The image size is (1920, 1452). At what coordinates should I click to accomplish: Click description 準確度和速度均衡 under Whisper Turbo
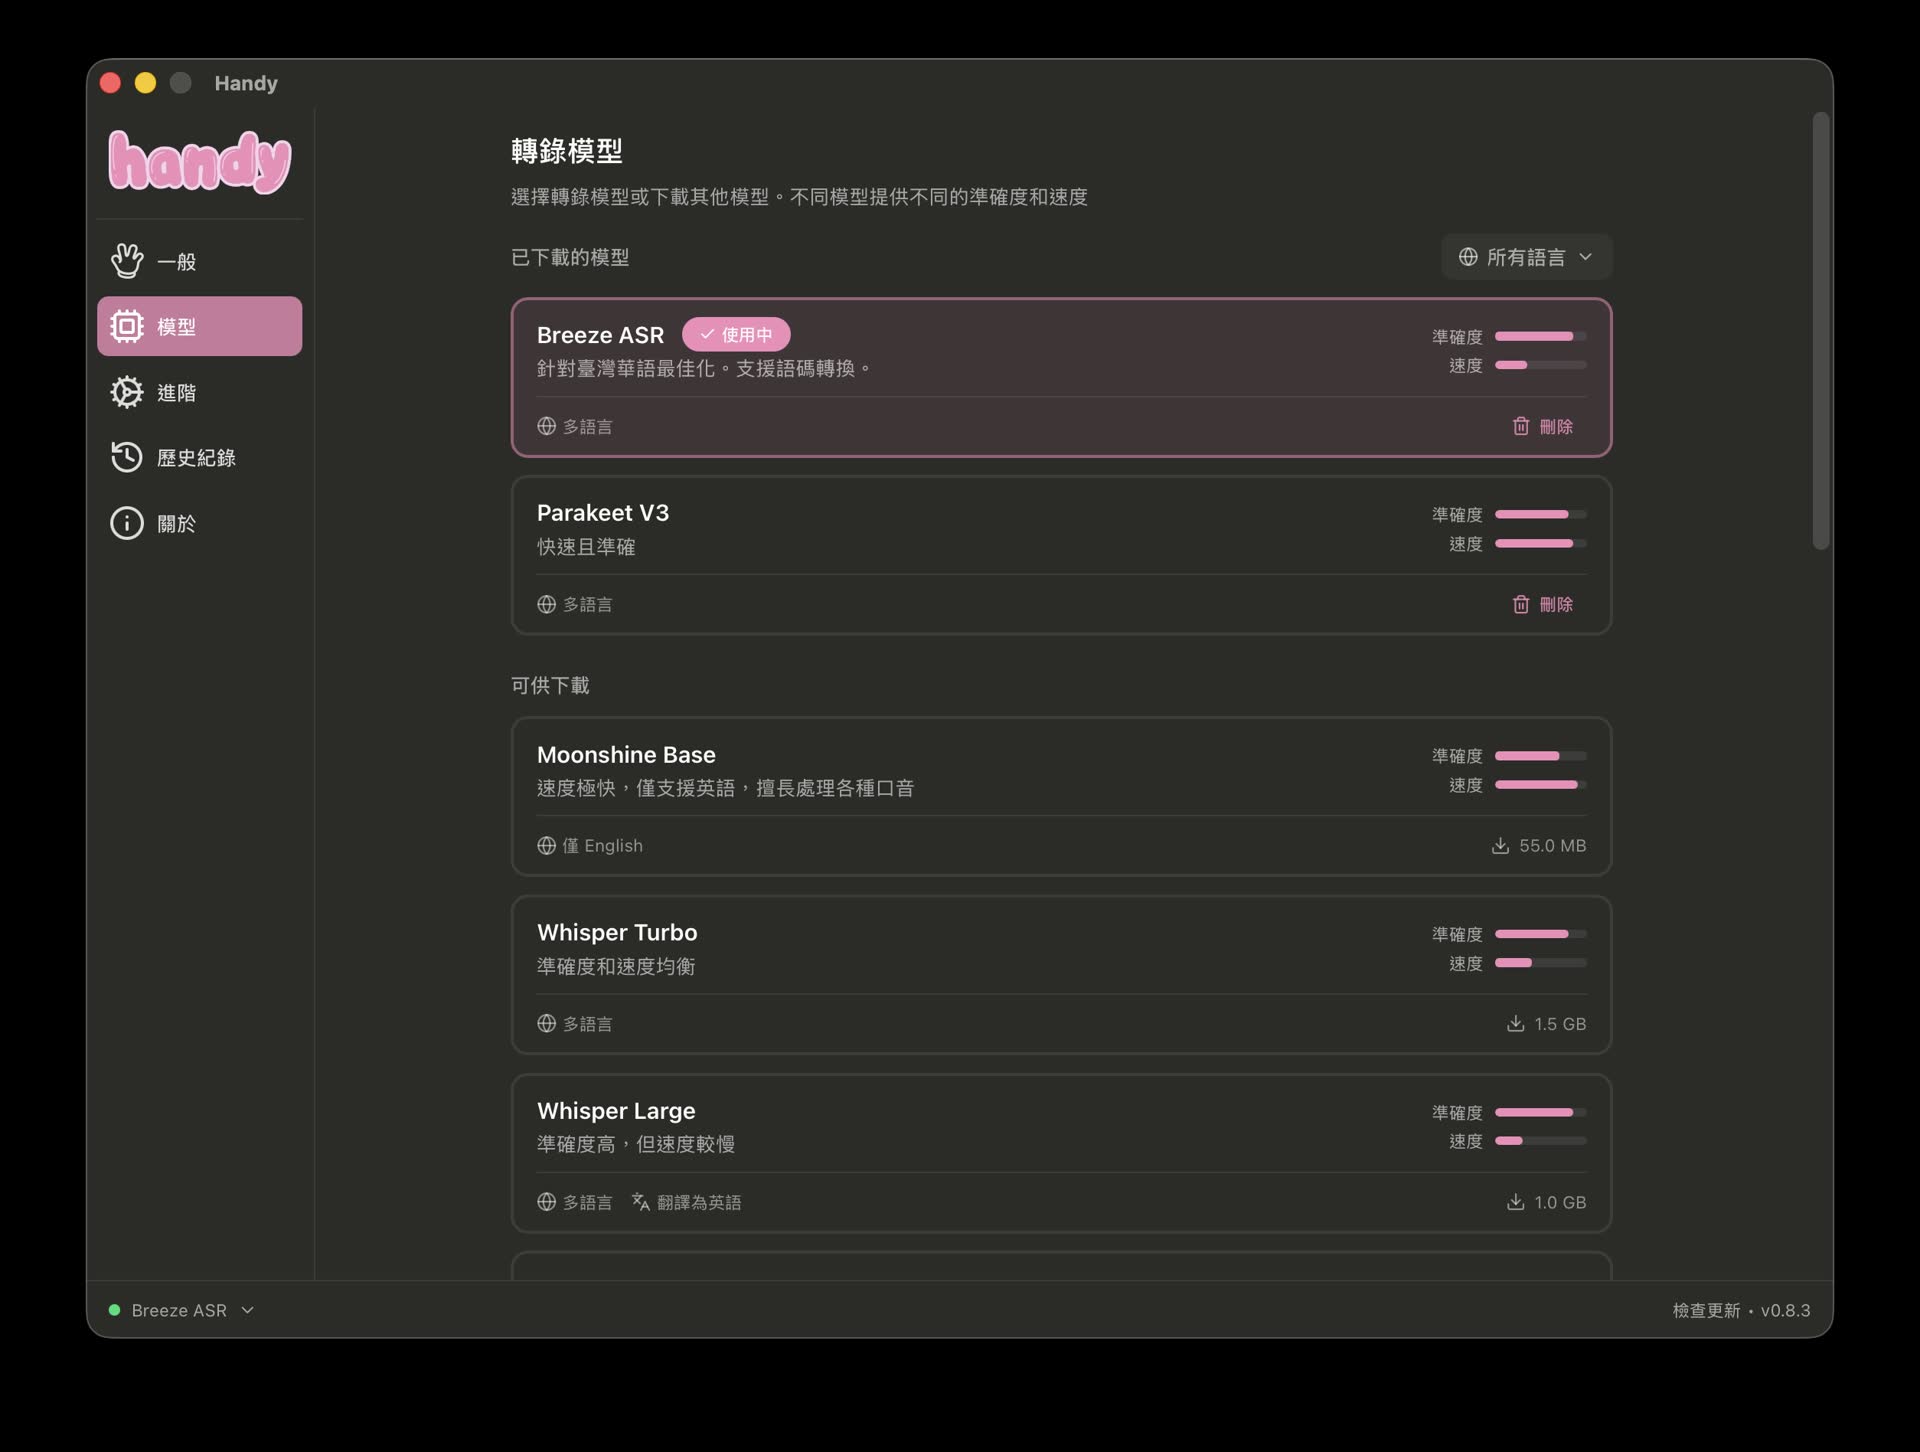[x=616, y=966]
